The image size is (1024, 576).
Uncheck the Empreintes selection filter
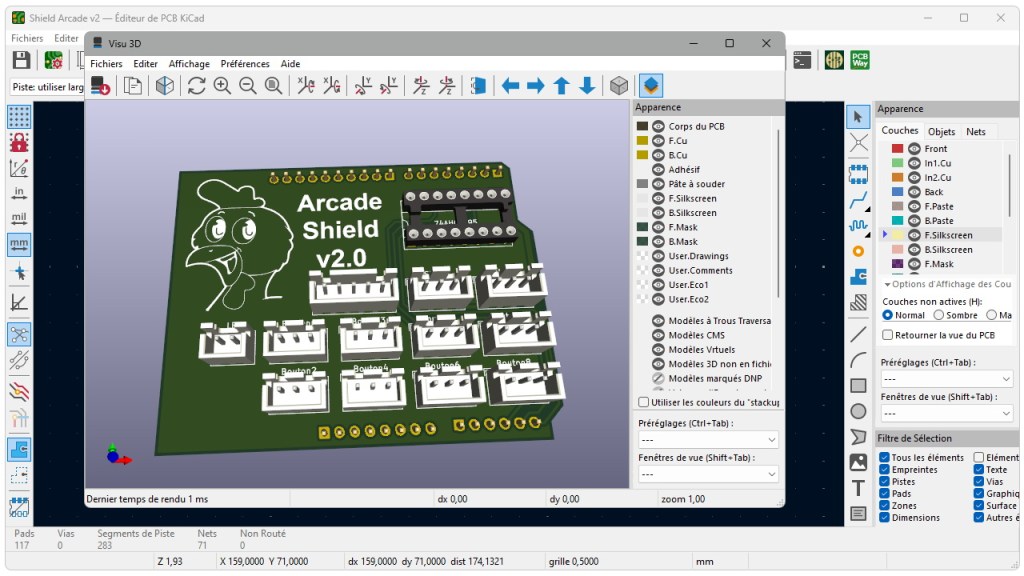(882, 469)
